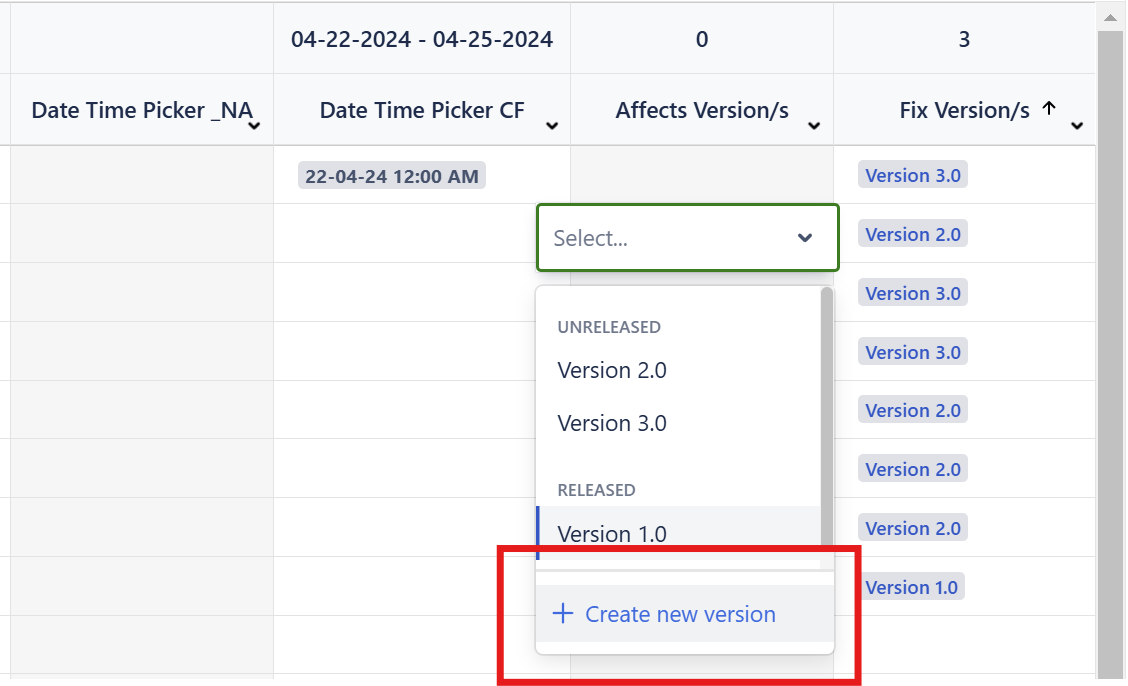Image resolution: width=1128 pixels, height=686 pixels.
Task: Toggle the chevron inside the Select... combo box
Action: [x=805, y=238]
